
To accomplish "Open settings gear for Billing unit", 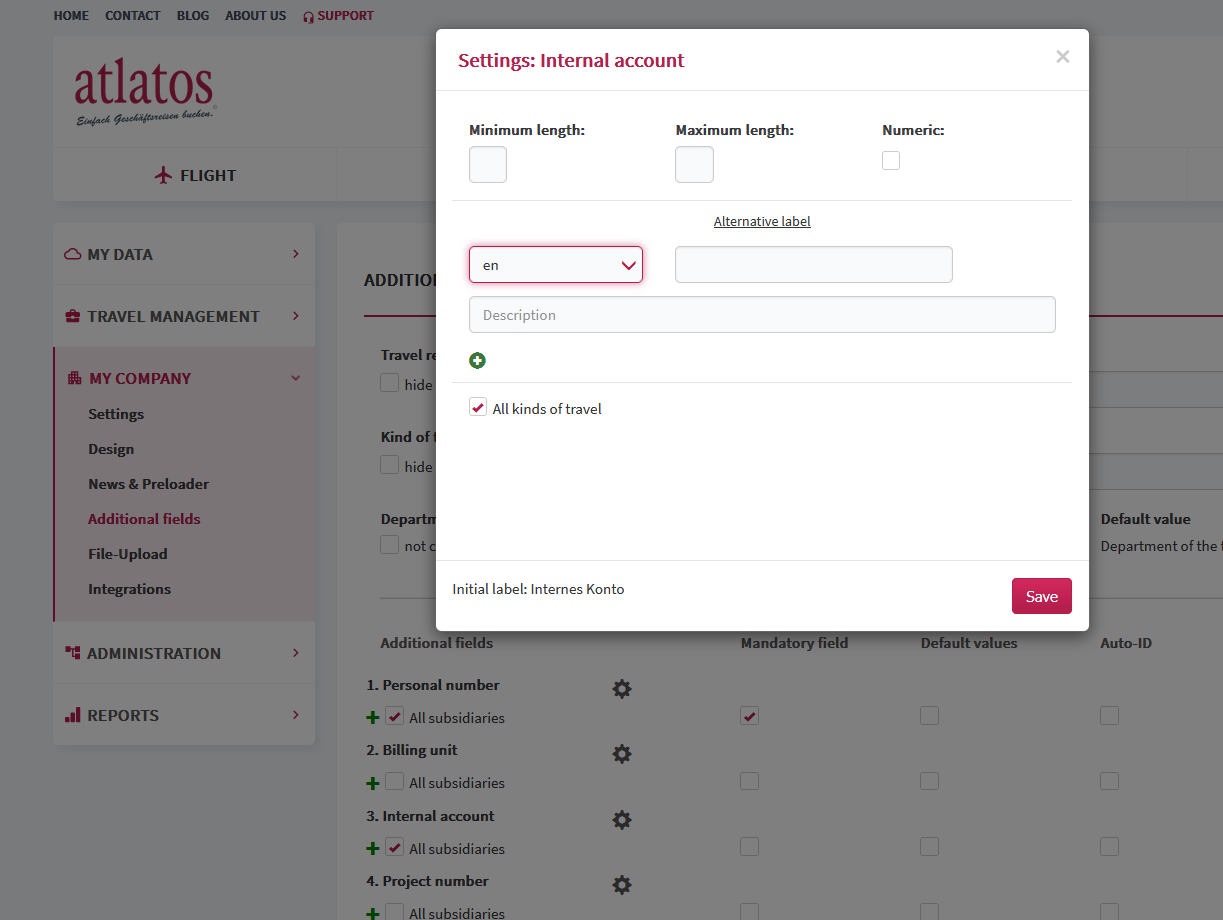I will pyautogui.click(x=622, y=754).
